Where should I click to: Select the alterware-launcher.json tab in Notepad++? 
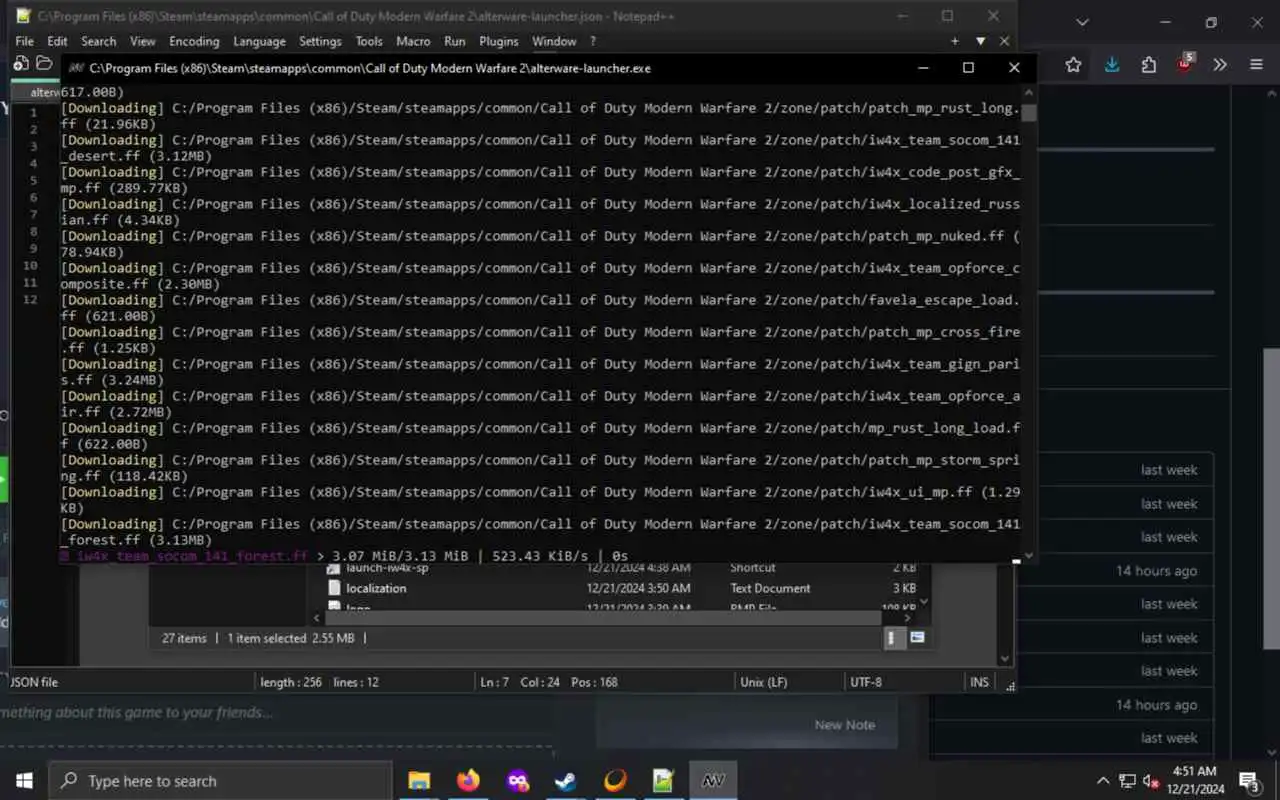(44, 92)
